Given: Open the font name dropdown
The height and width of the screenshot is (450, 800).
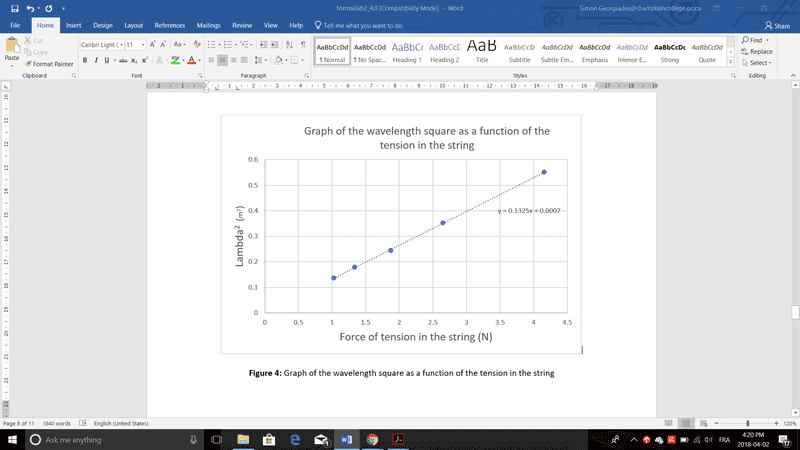Looking at the screenshot, I should 121,45.
